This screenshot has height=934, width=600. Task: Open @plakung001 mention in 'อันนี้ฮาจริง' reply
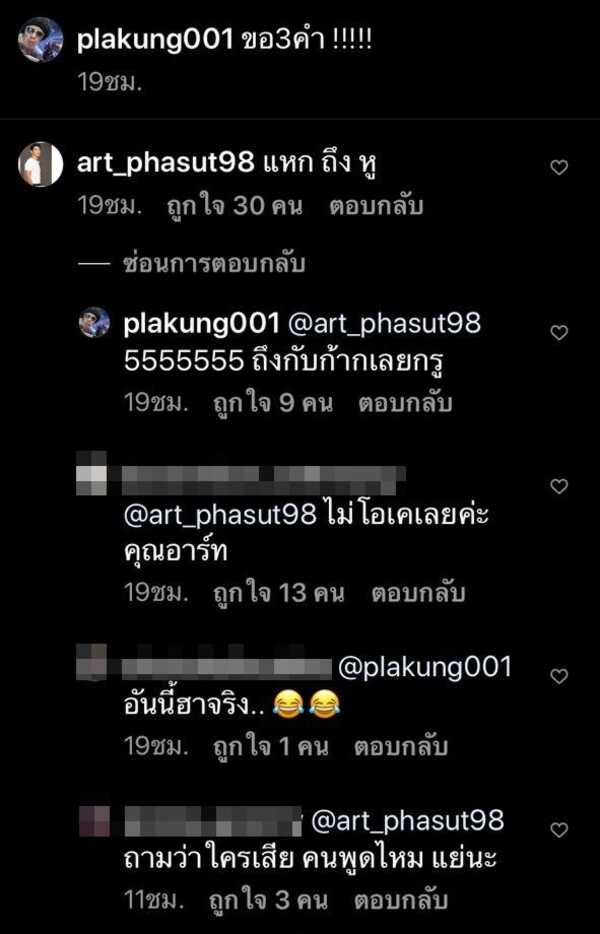pos(425,667)
